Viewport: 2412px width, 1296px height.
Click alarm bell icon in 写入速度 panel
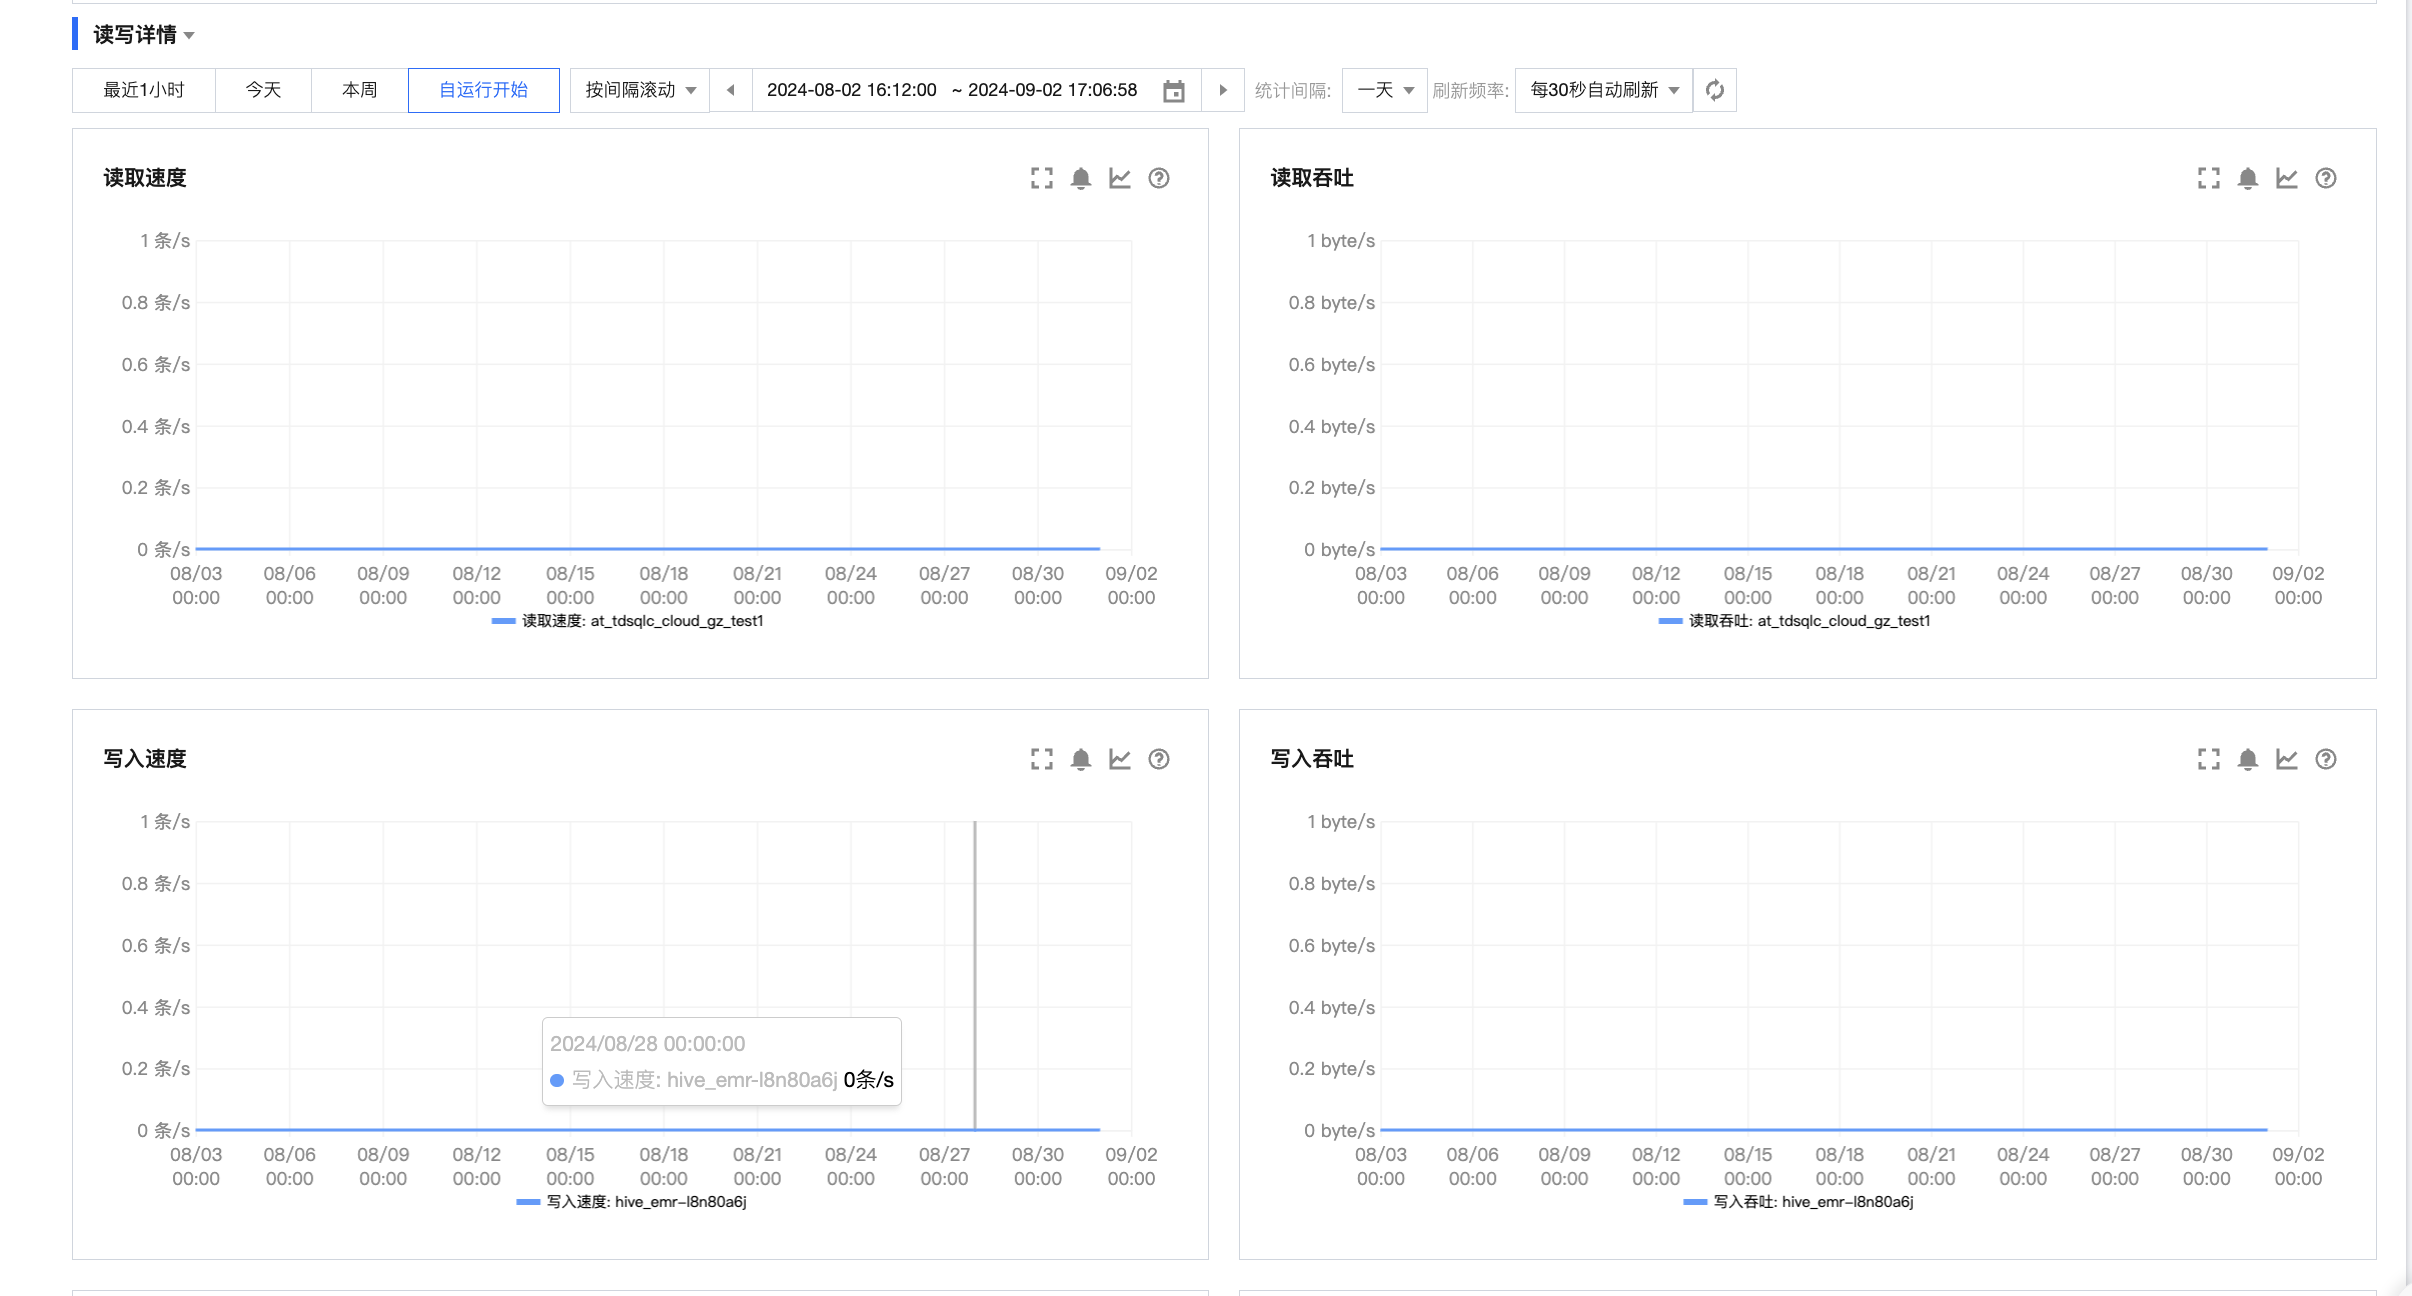coord(1080,759)
